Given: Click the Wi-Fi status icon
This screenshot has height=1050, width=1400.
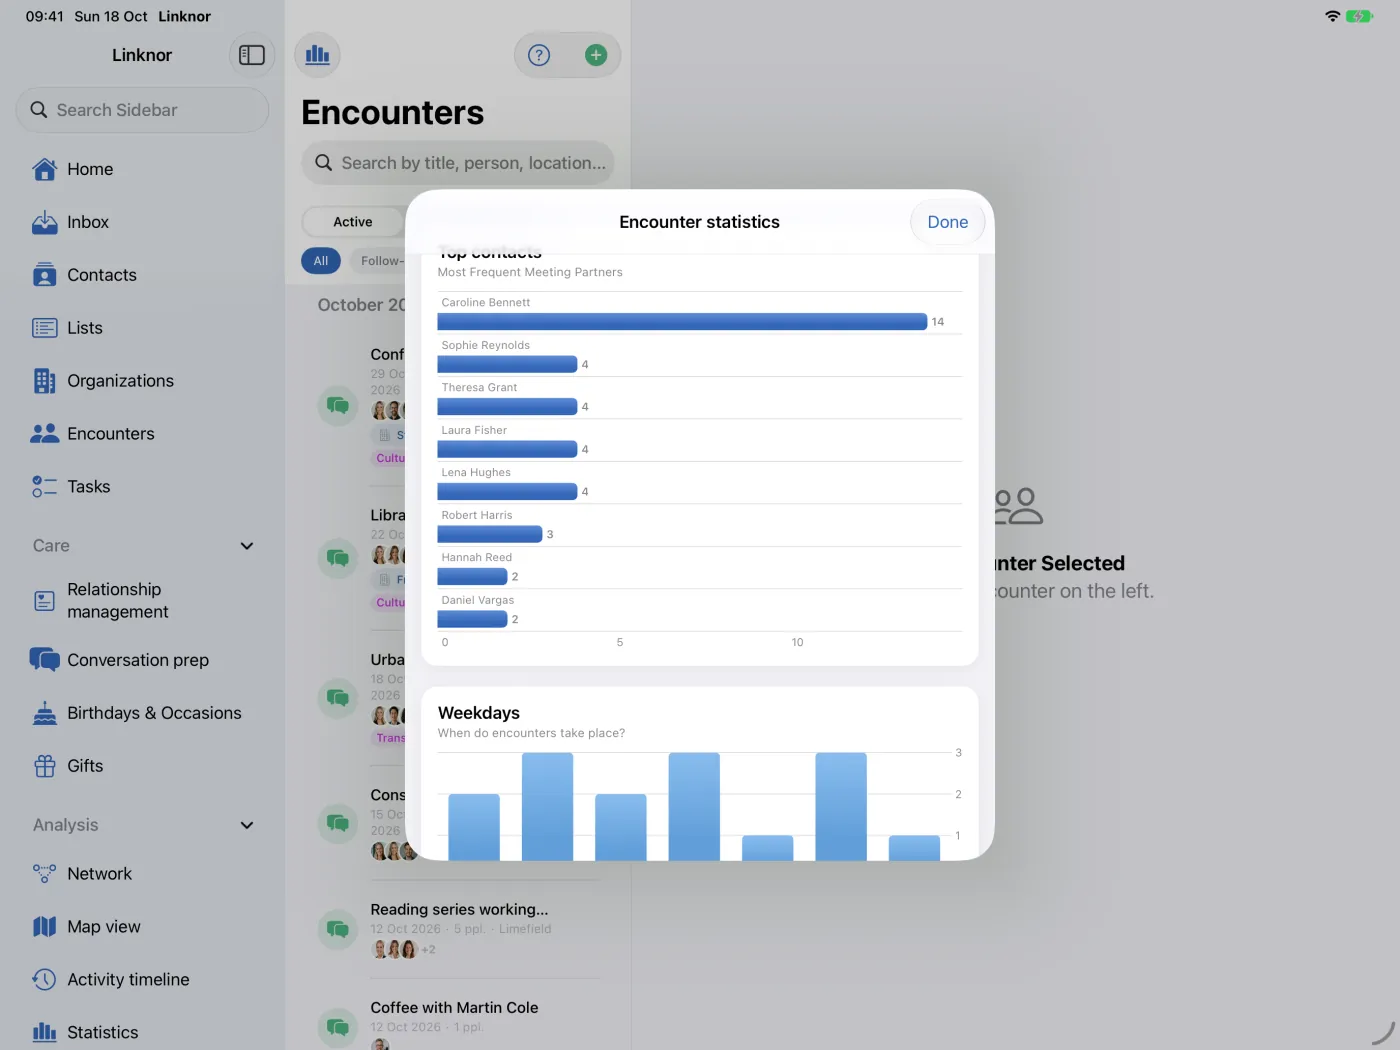Looking at the screenshot, I should point(1332,16).
